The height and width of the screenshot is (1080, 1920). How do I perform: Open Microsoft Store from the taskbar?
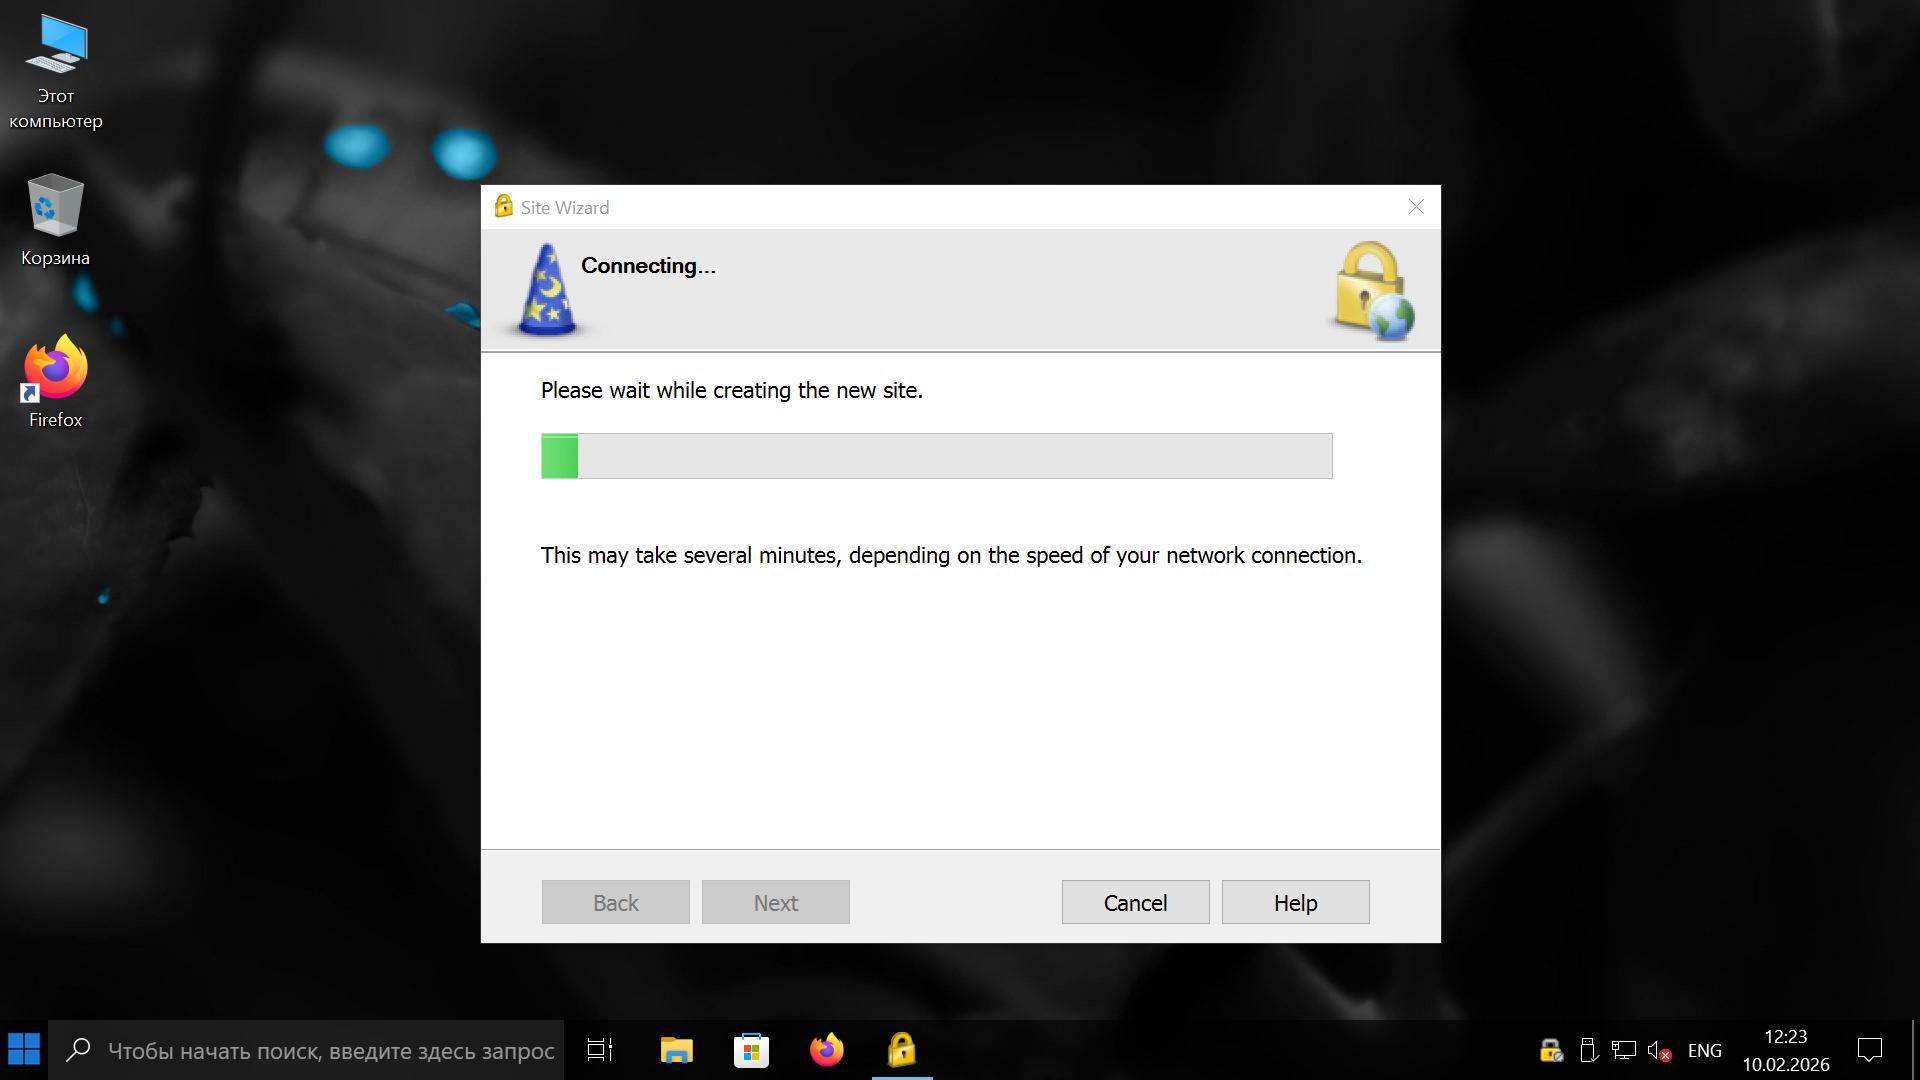[x=751, y=1050]
